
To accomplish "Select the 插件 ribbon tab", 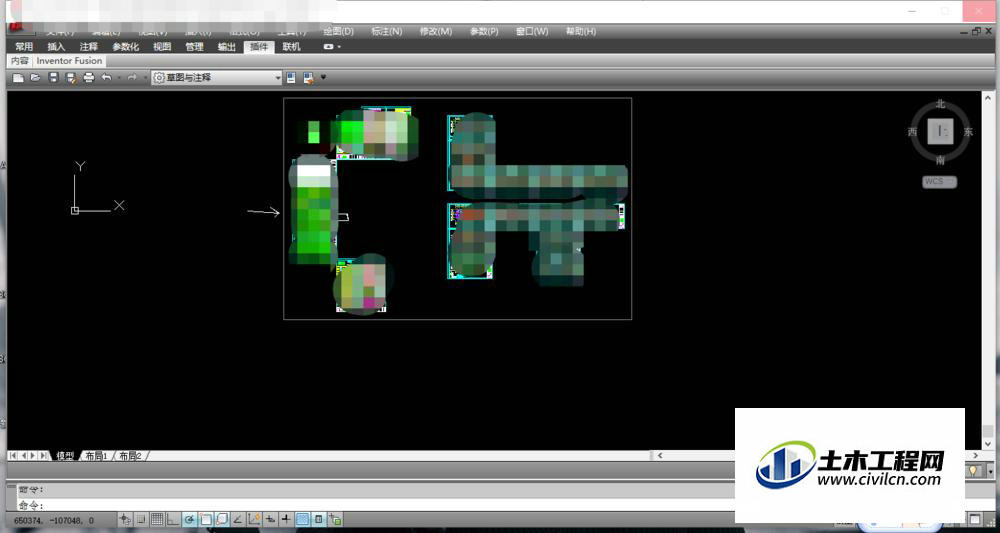I will tap(259, 47).
